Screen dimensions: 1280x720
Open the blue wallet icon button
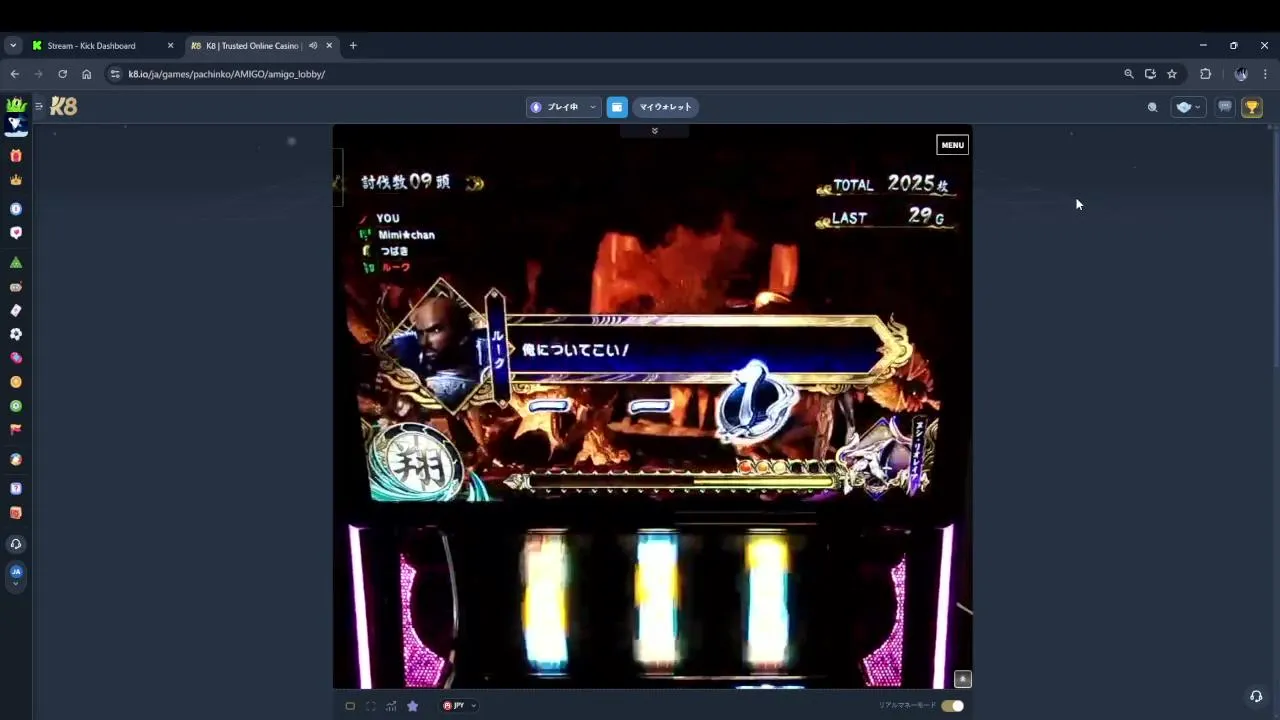point(617,107)
